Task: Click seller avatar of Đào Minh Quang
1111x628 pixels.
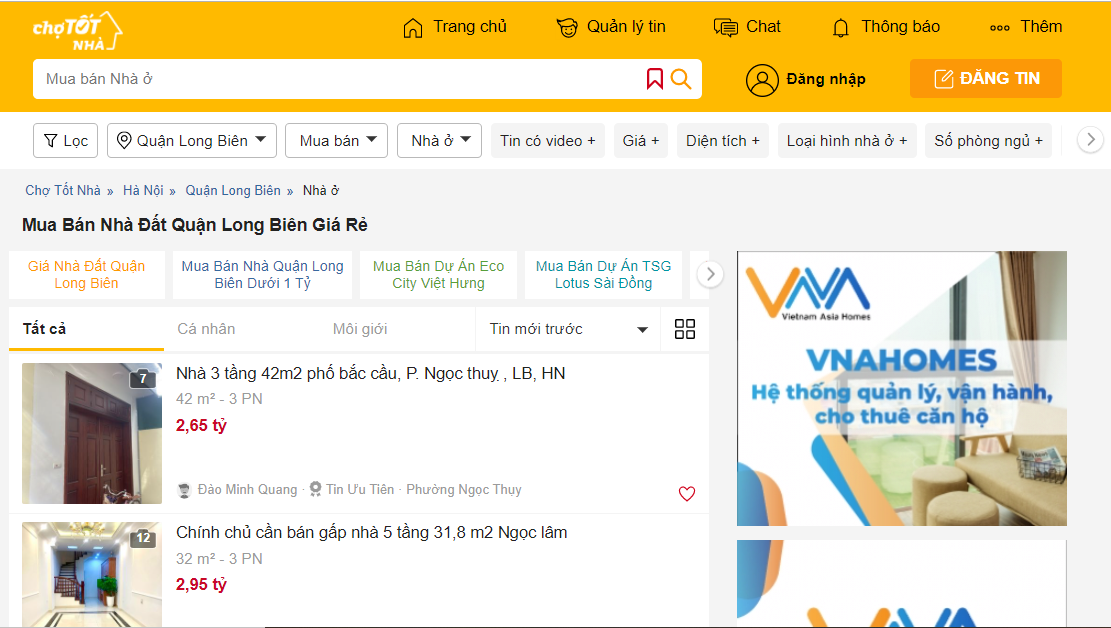Action: [x=184, y=490]
